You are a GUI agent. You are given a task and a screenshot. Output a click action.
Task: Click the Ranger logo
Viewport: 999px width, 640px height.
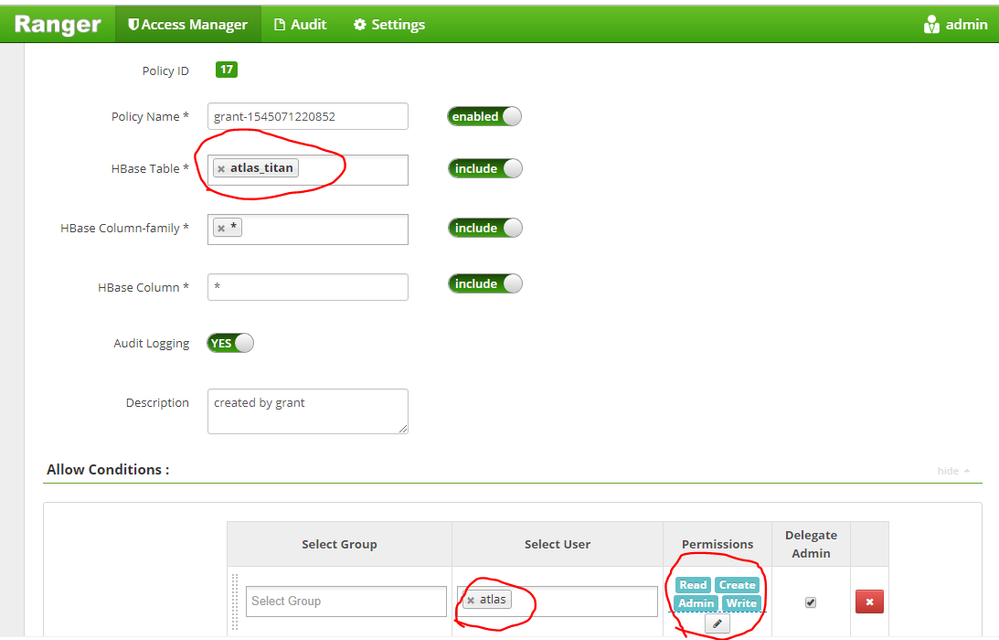57,24
